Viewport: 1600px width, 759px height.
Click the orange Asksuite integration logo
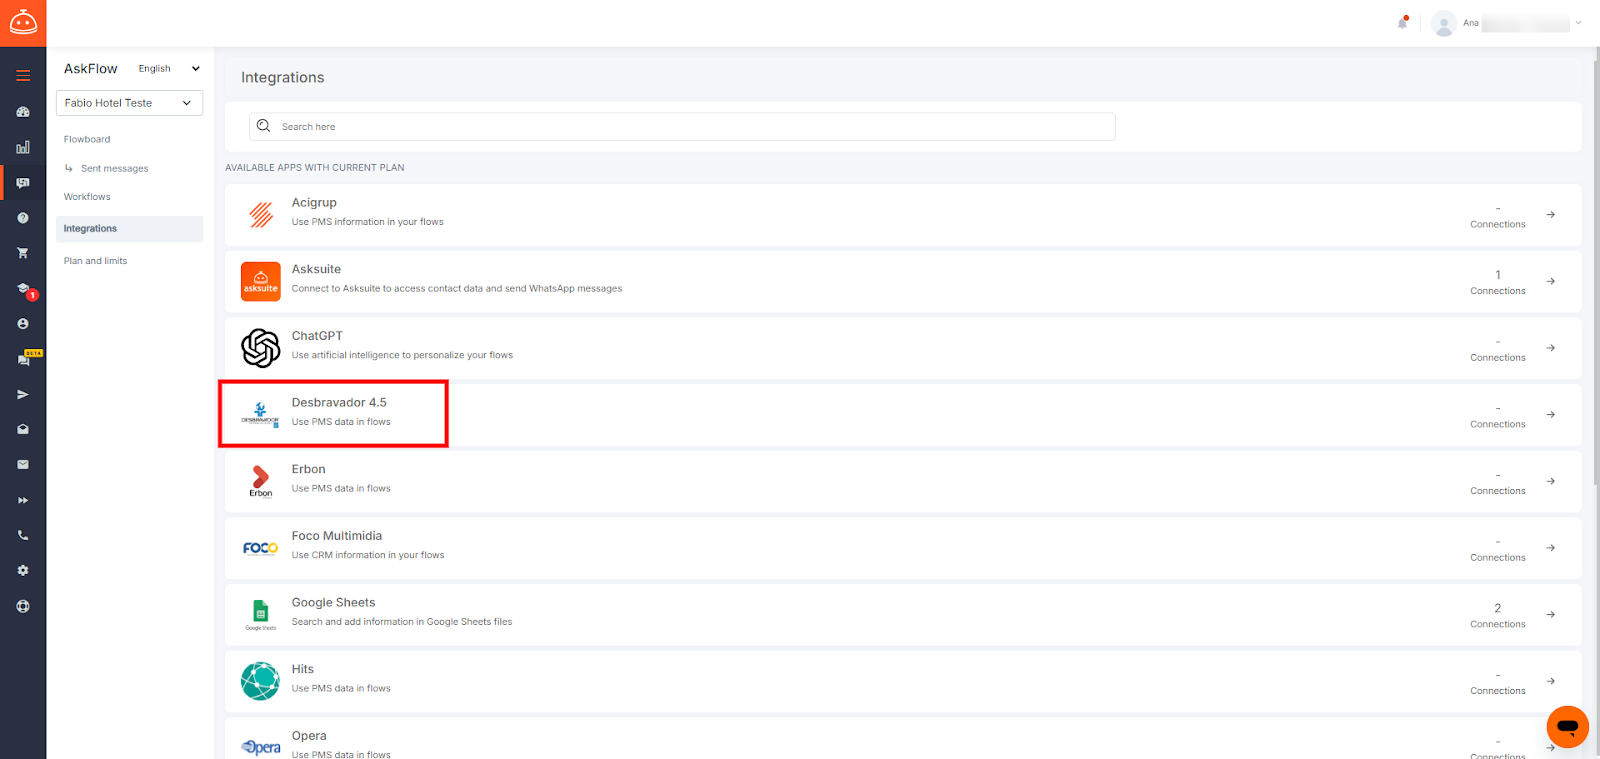pyautogui.click(x=261, y=281)
